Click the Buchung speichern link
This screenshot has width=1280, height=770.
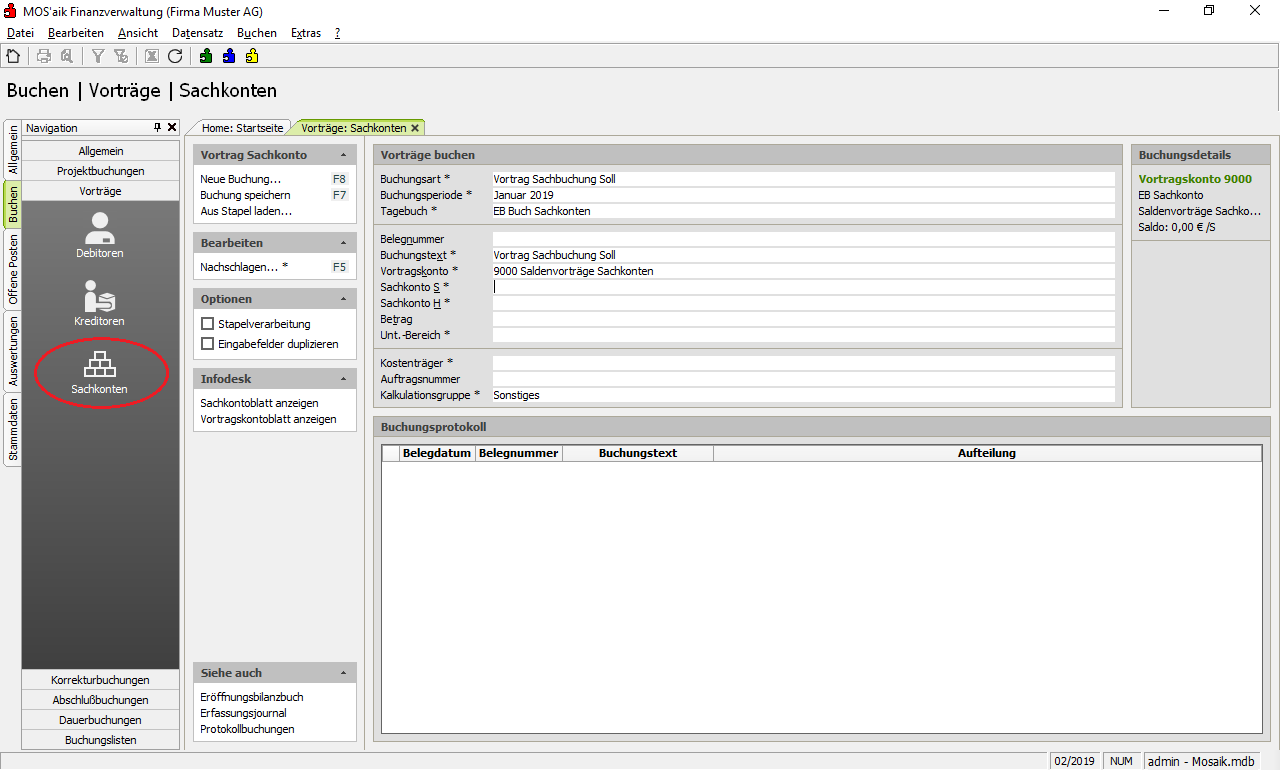click(x=245, y=195)
